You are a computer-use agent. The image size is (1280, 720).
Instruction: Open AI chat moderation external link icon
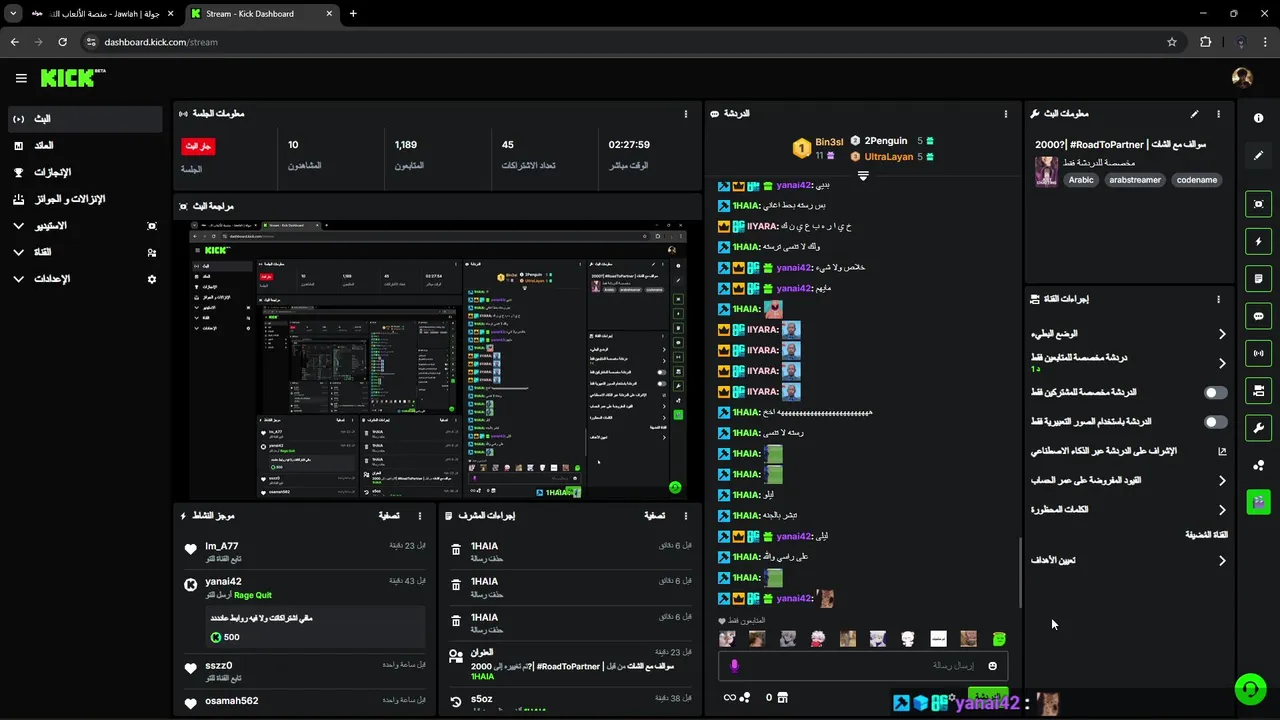pos(1222,451)
